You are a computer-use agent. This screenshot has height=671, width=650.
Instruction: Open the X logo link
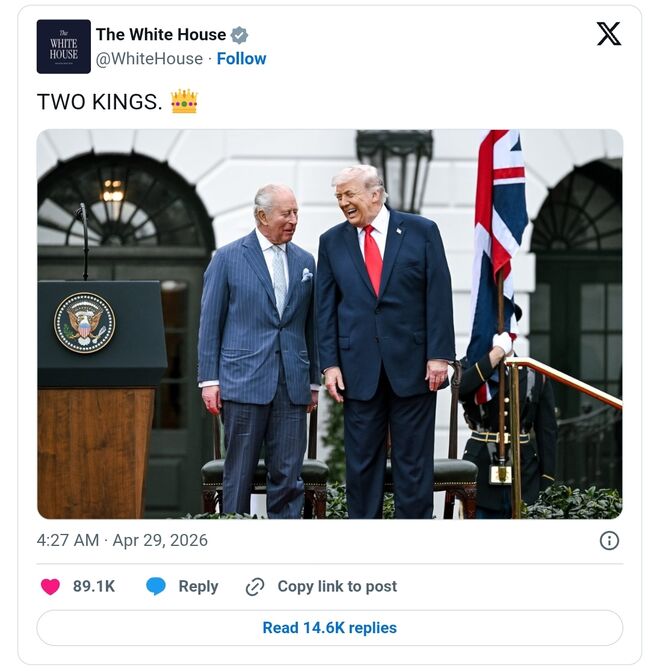(608, 34)
